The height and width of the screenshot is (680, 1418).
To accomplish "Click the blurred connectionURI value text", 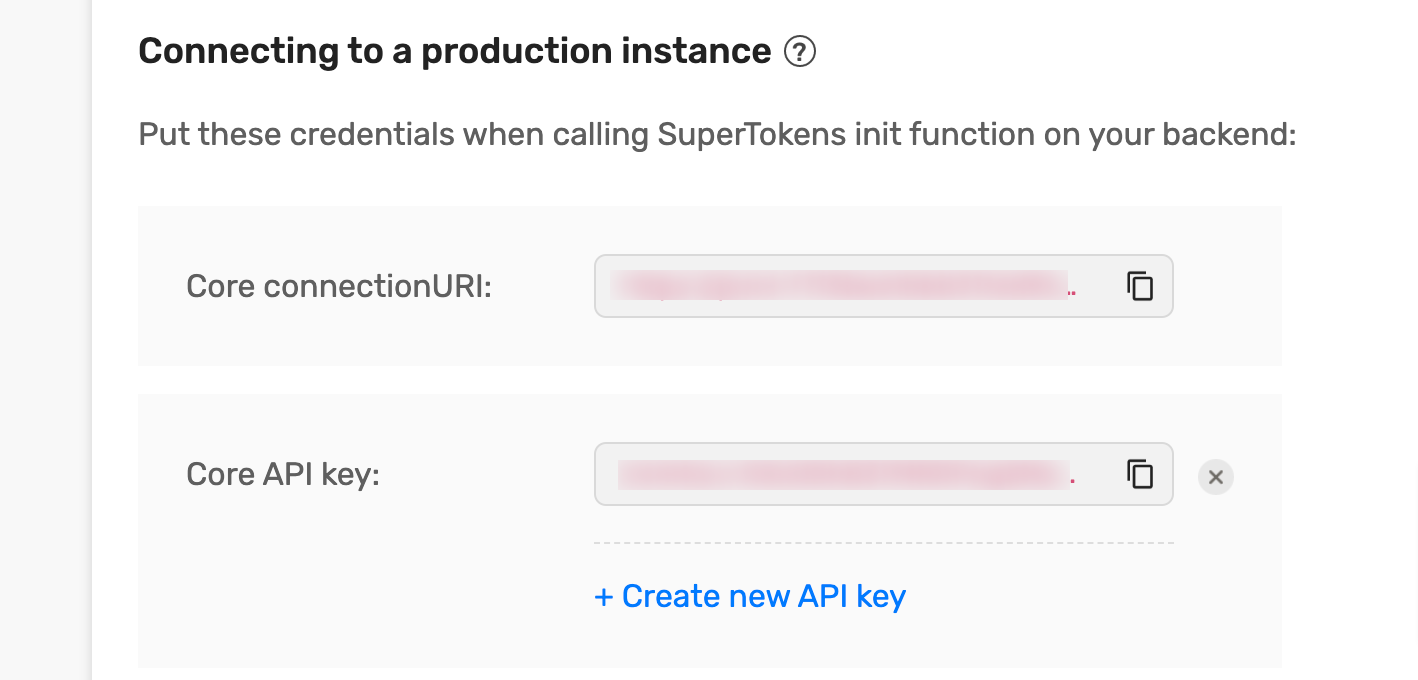I will (x=838, y=285).
